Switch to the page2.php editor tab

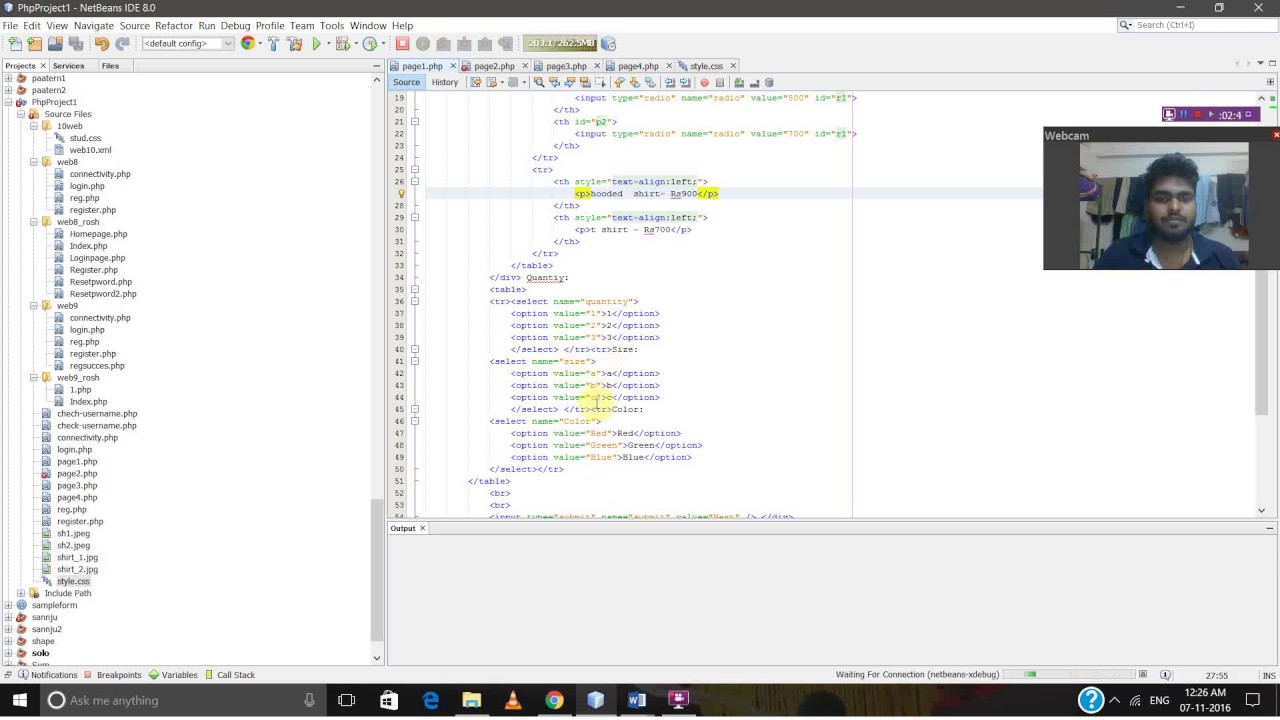click(494, 66)
